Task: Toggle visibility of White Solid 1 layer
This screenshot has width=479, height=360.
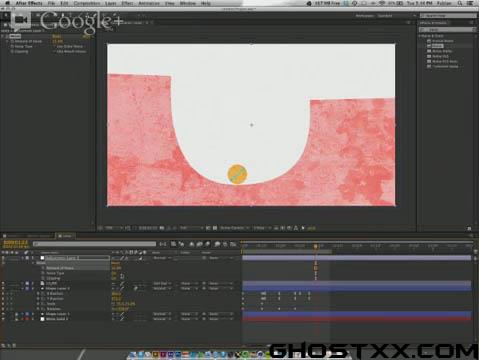Action: [3, 319]
